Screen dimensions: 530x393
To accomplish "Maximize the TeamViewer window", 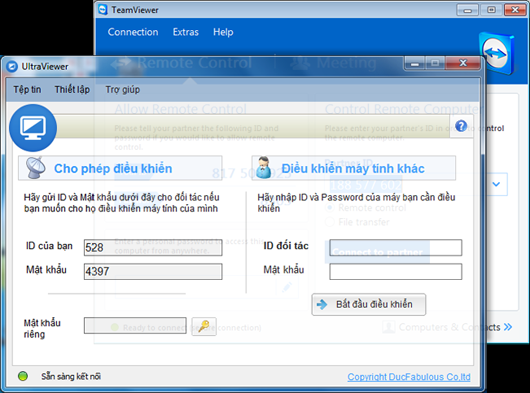I will tap(491, 10).
